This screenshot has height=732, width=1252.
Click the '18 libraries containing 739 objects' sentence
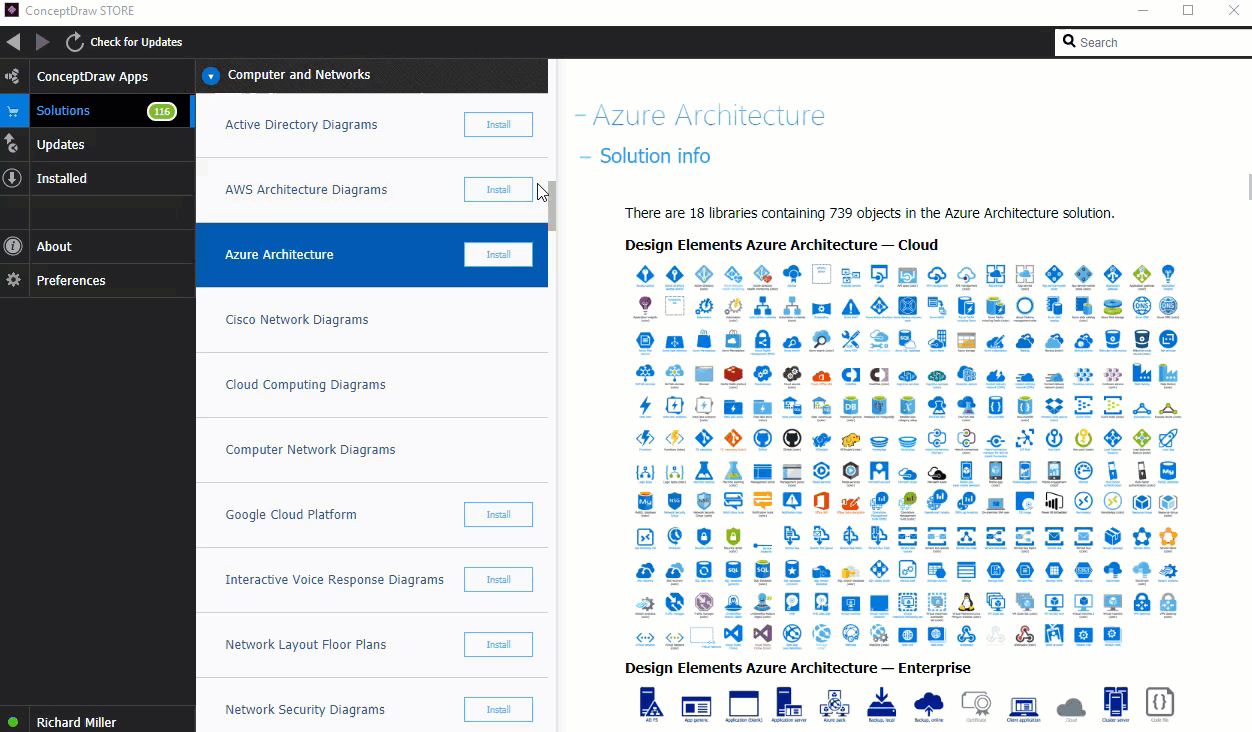tap(870, 213)
